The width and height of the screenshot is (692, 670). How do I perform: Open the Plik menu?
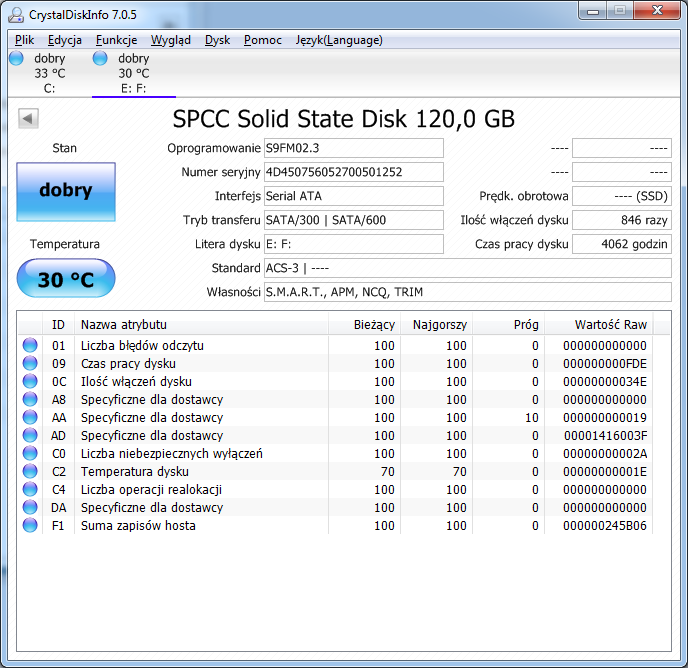pos(24,40)
